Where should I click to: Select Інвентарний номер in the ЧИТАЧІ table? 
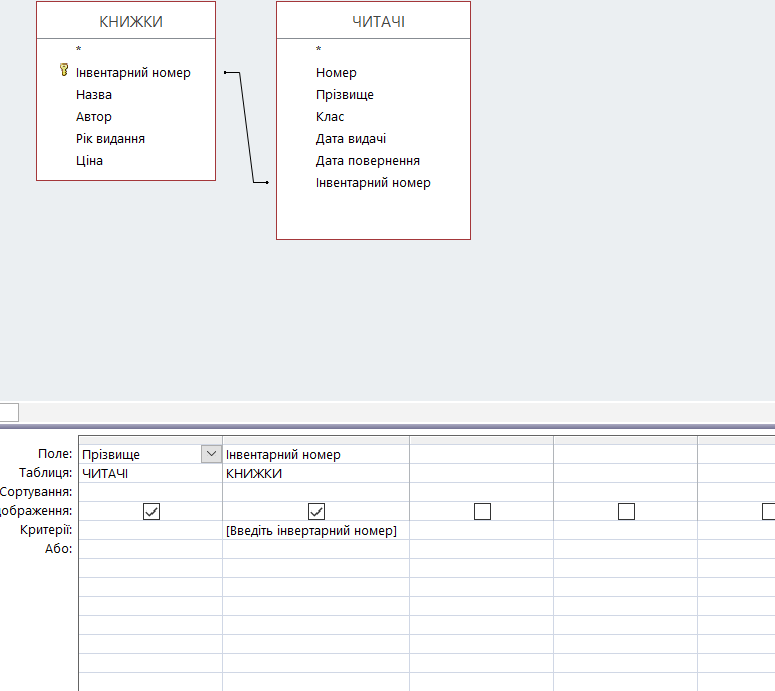point(373,183)
